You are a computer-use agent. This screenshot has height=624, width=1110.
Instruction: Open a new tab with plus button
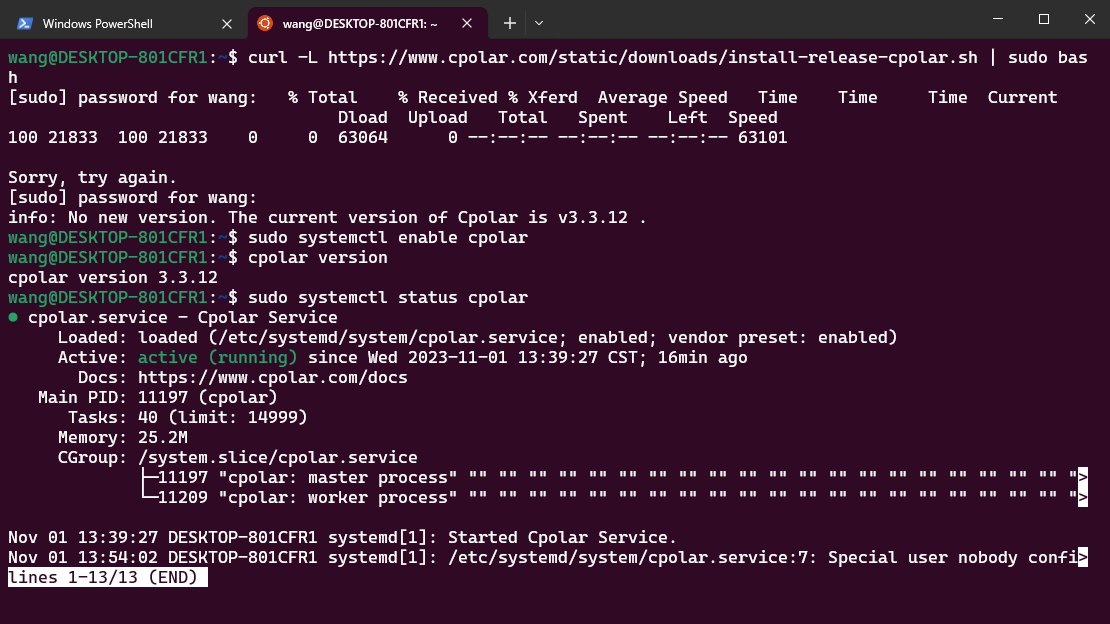(x=510, y=23)
